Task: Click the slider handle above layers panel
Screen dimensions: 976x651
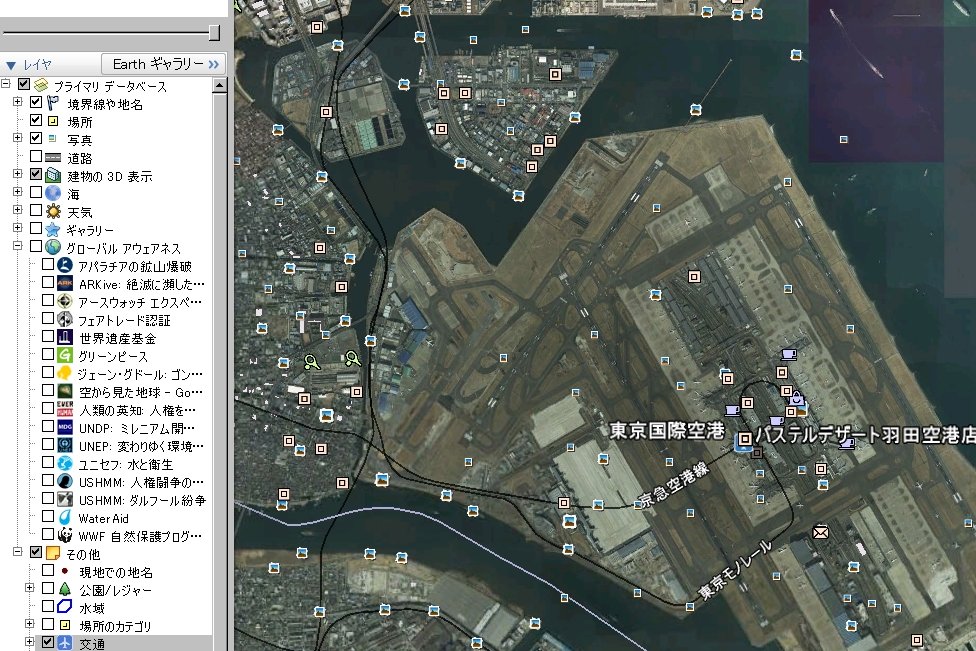Action: click(x=213, y=32)
